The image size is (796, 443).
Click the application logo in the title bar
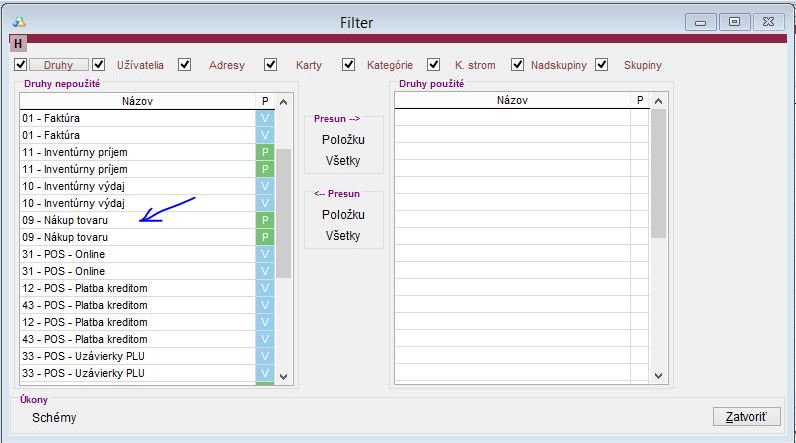[19, 21]
